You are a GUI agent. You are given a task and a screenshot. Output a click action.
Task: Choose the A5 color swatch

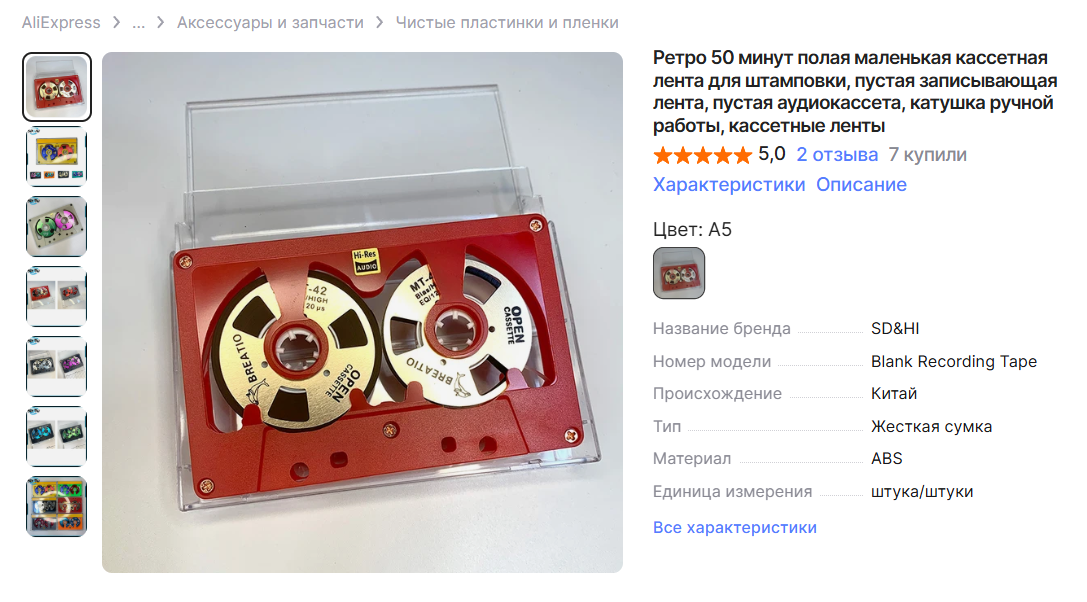pos(679,273)
